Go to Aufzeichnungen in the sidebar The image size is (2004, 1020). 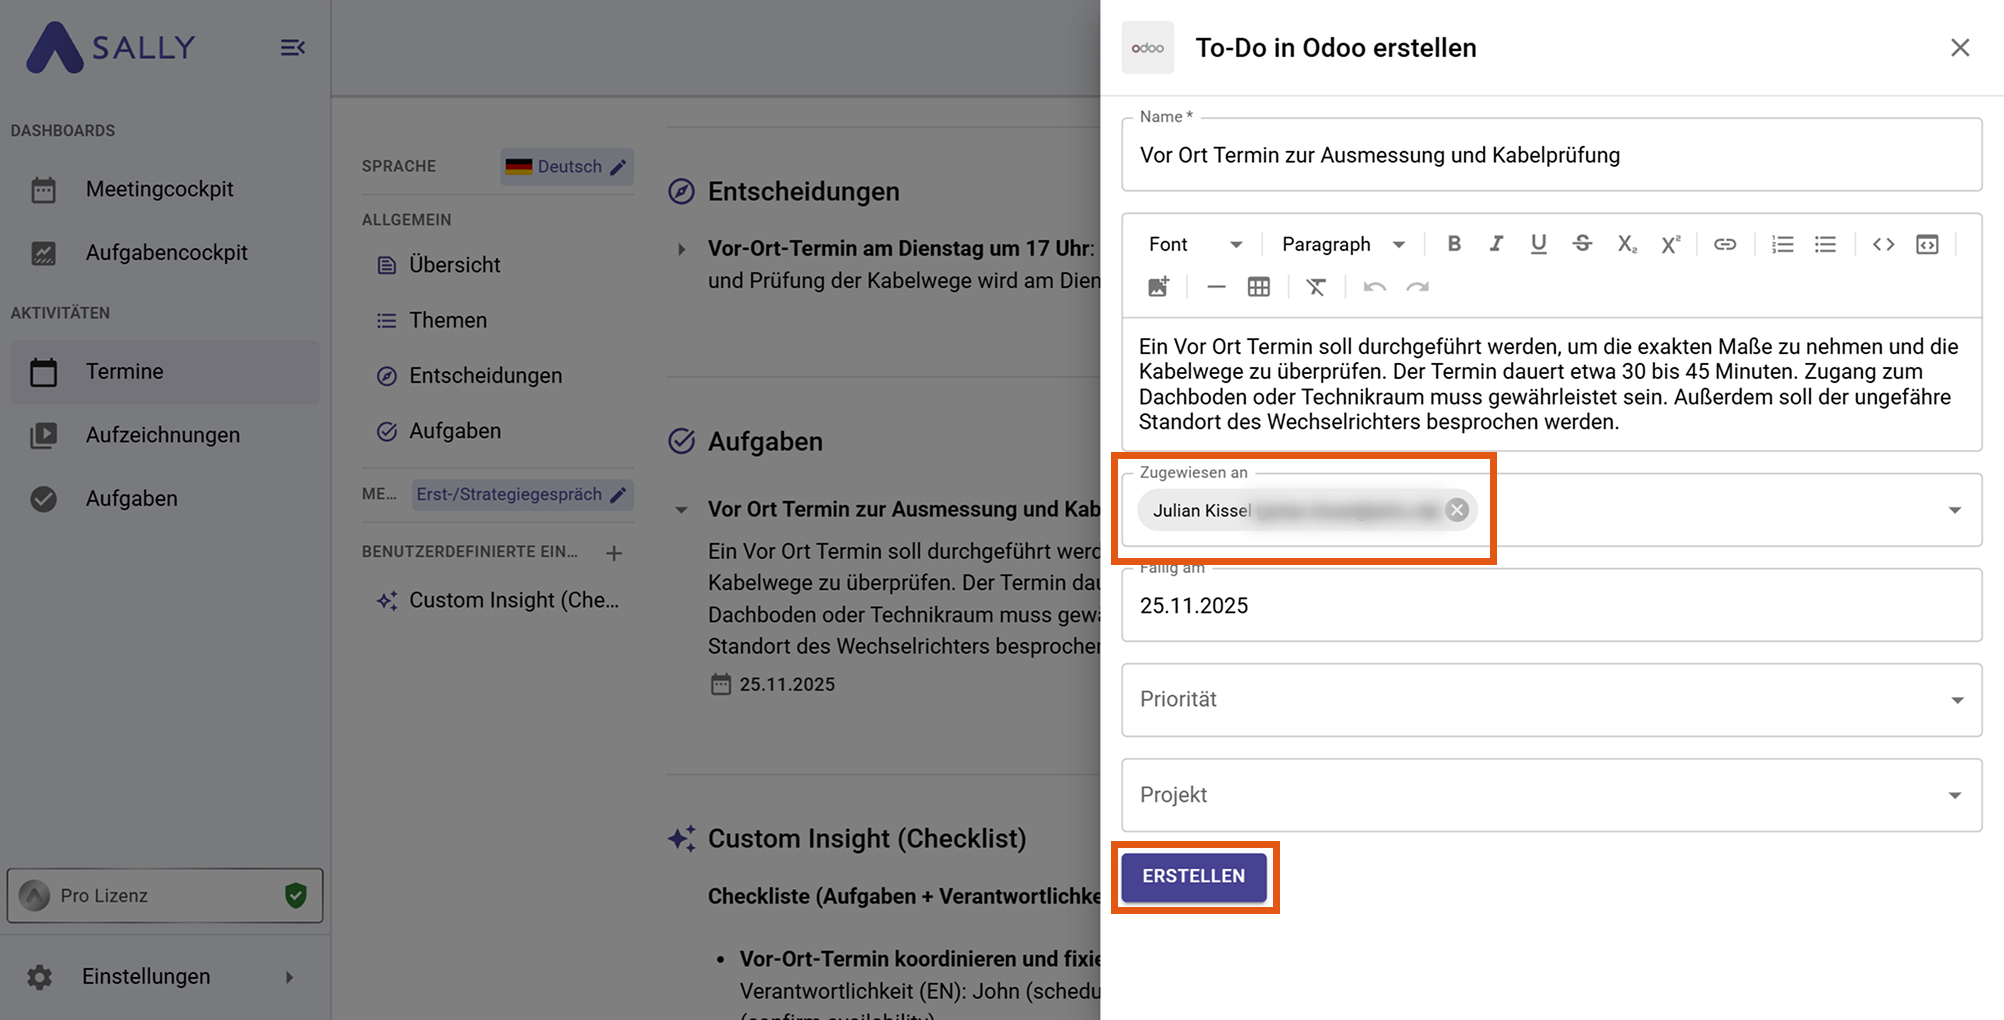162,435
